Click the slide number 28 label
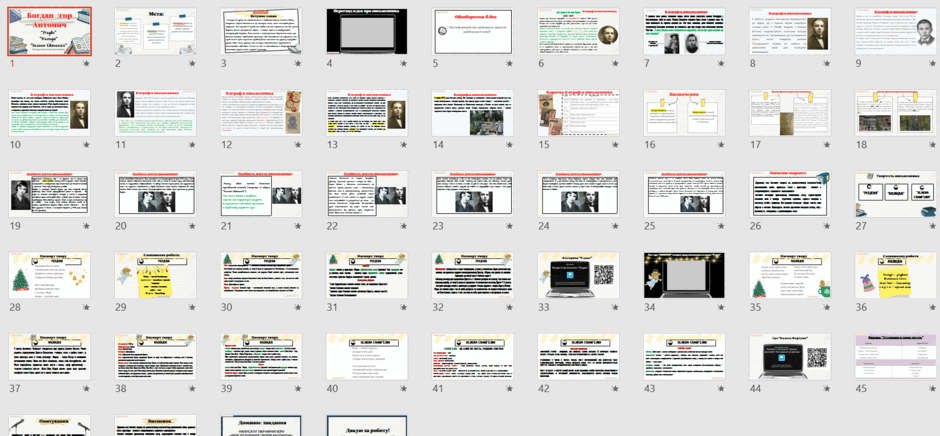This screenshot has height=436, width=940. tap(15, 308)
